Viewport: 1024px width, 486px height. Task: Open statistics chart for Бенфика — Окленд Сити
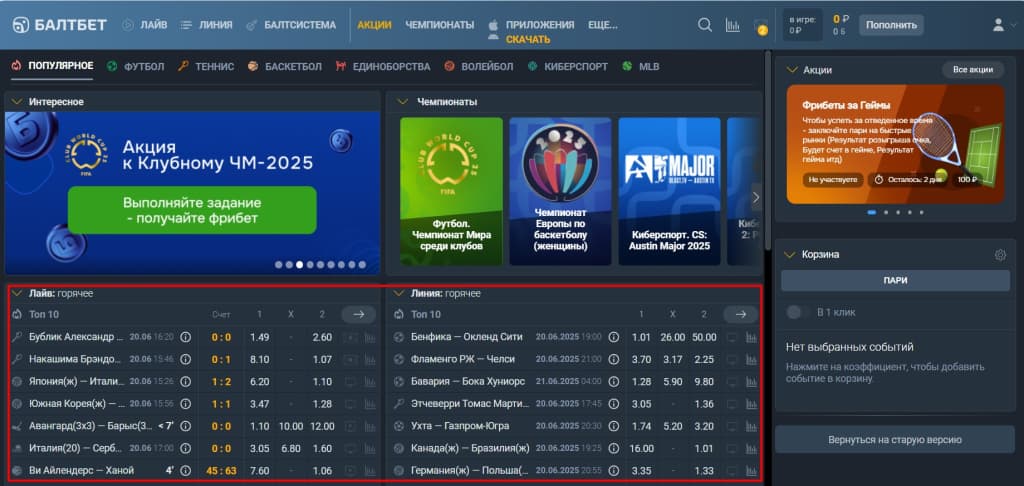752,337
